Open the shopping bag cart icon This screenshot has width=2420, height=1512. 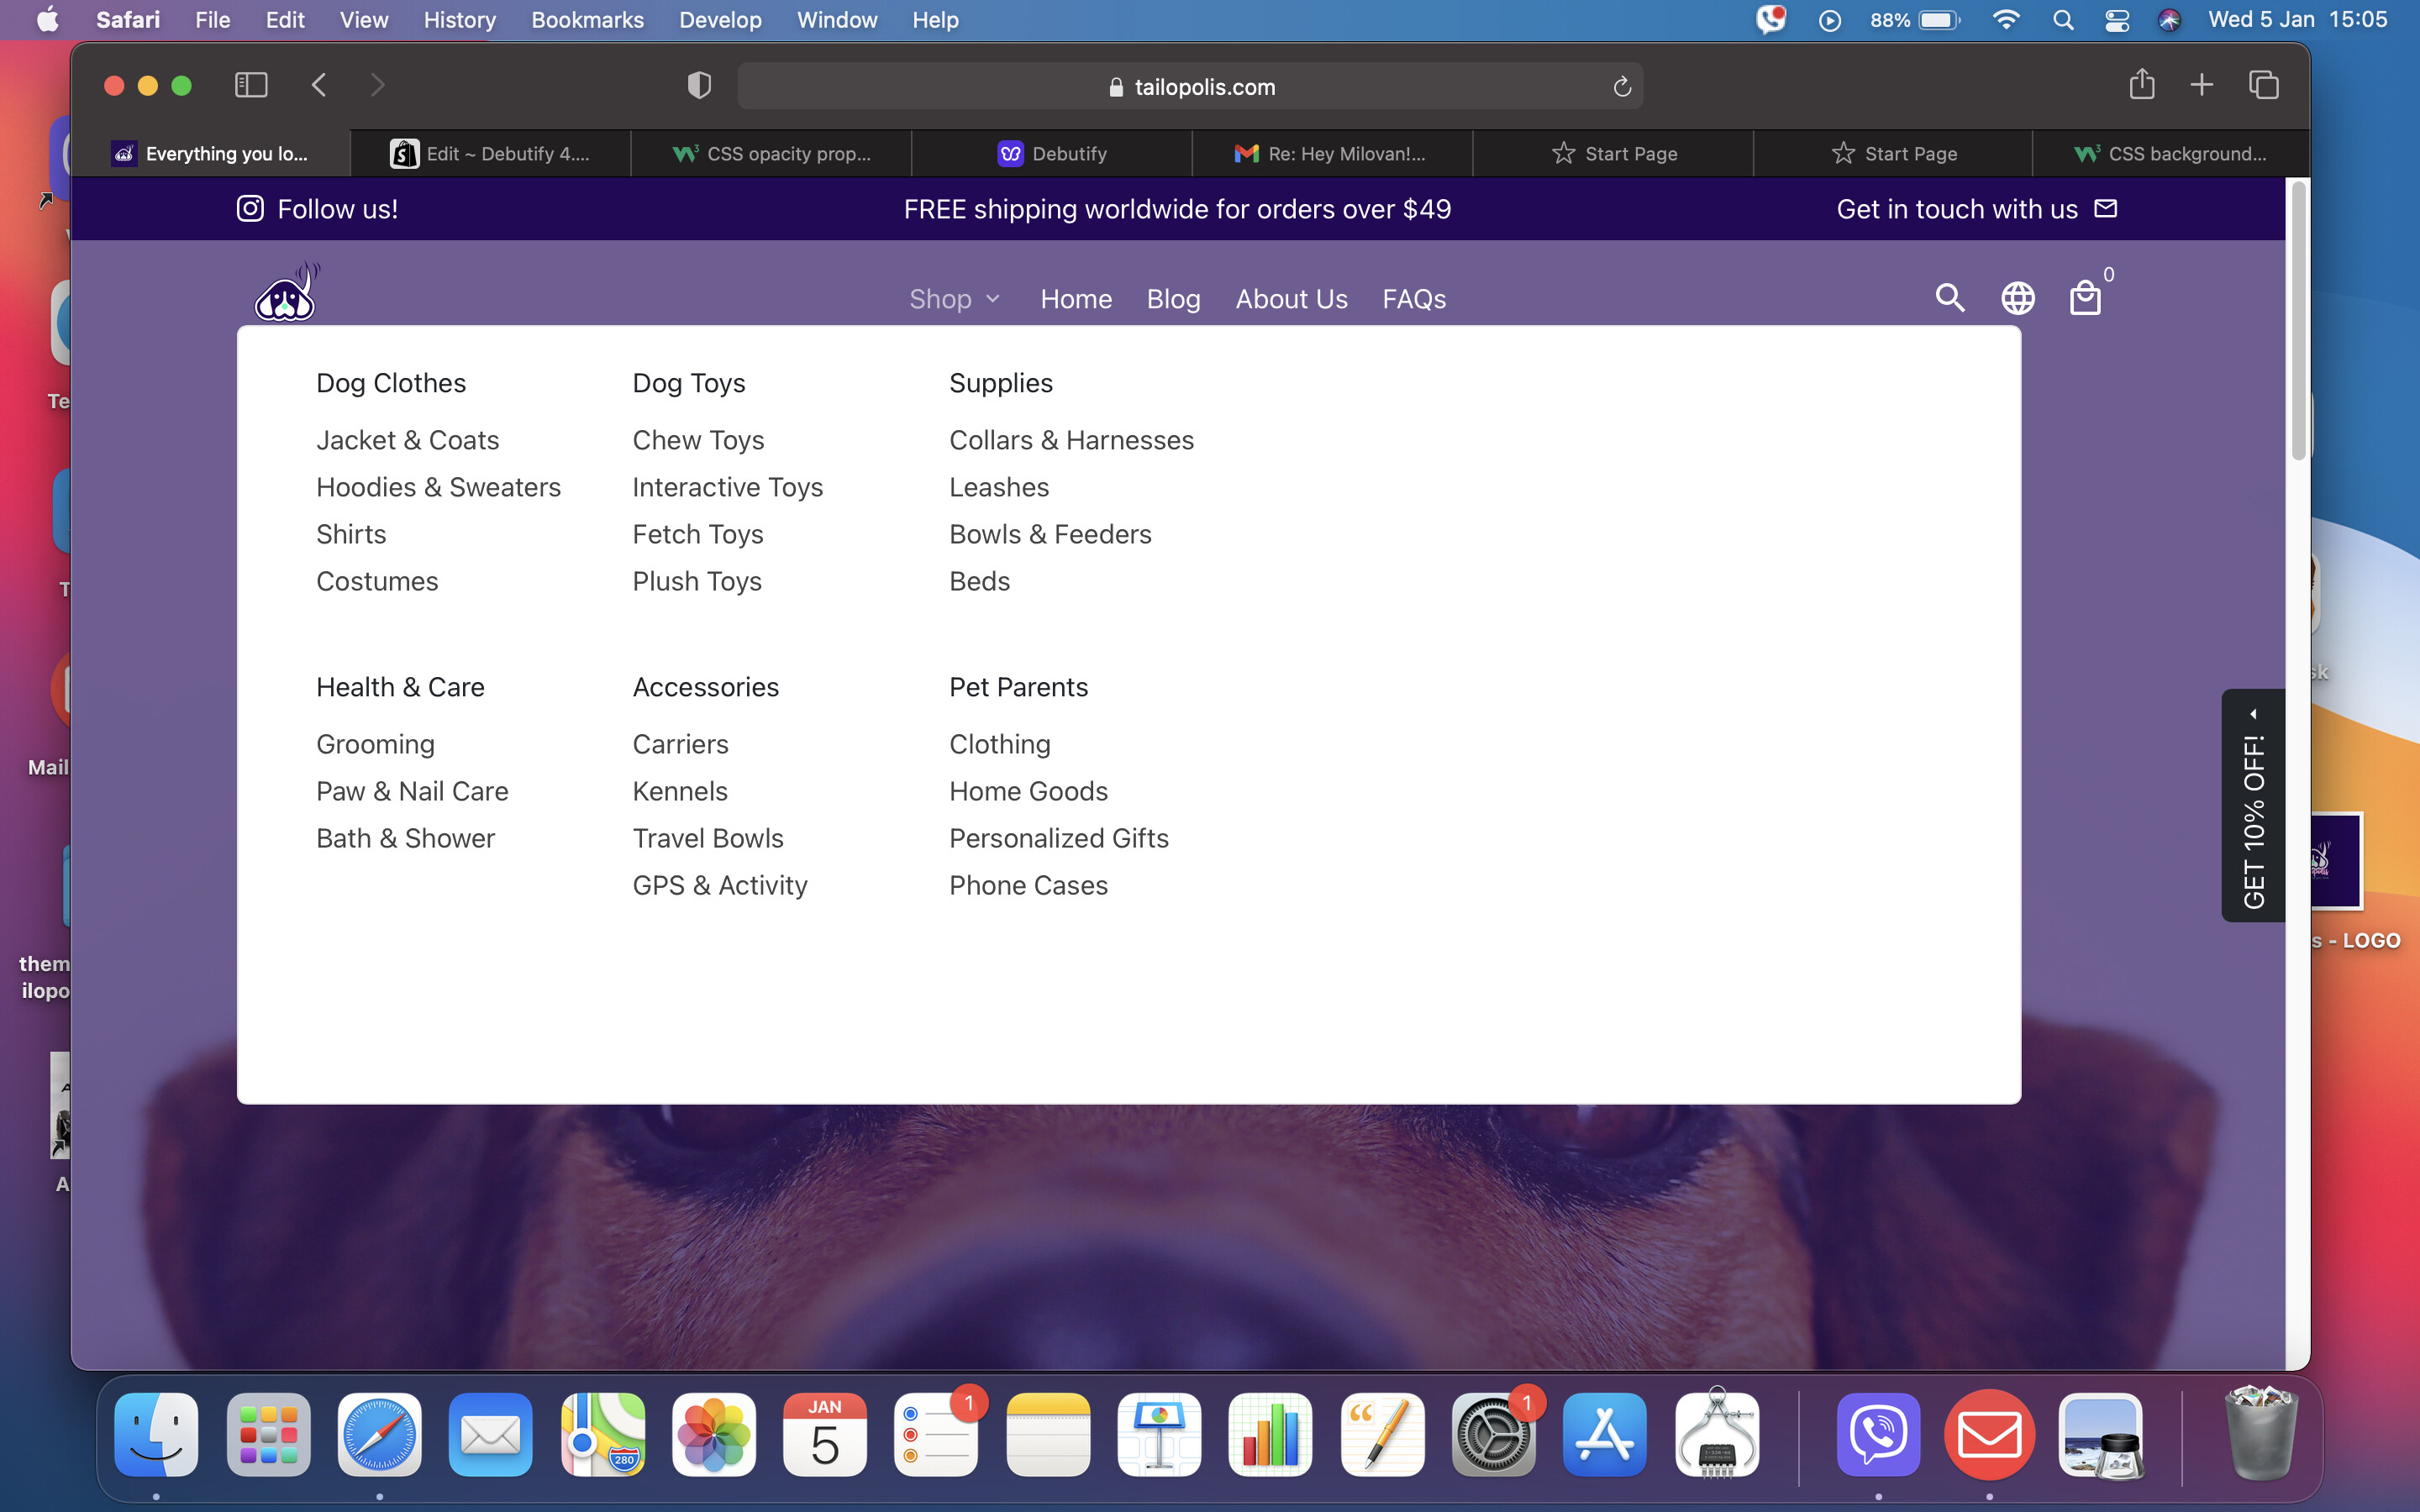[2085, 298]
